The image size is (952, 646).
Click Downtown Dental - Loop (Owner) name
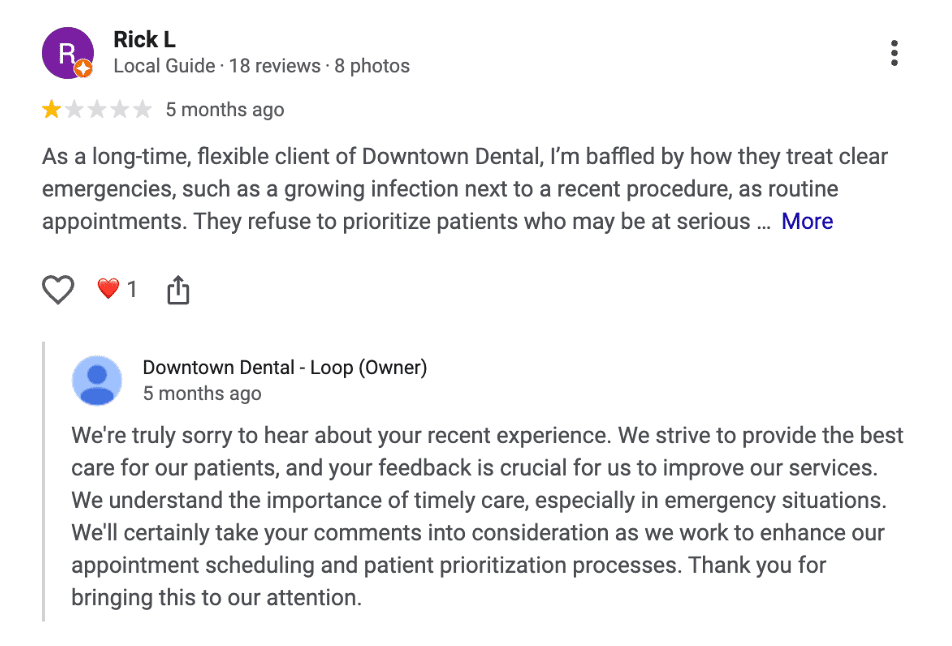click(285, 367)
